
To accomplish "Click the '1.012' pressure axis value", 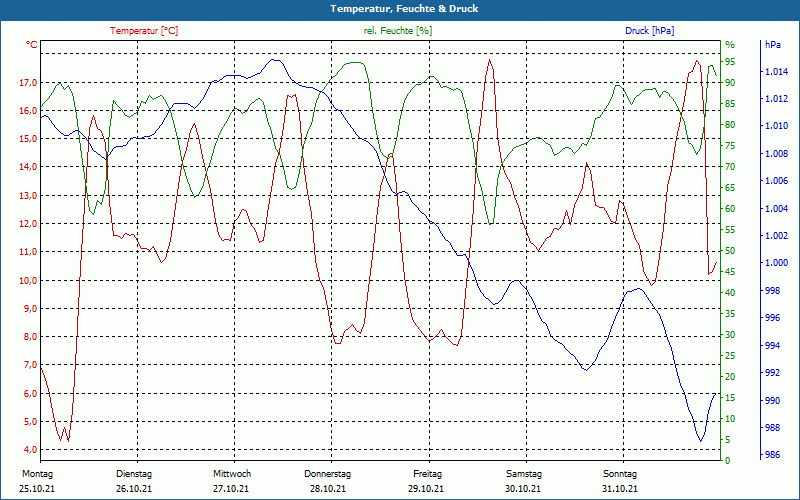I will 776,98.
